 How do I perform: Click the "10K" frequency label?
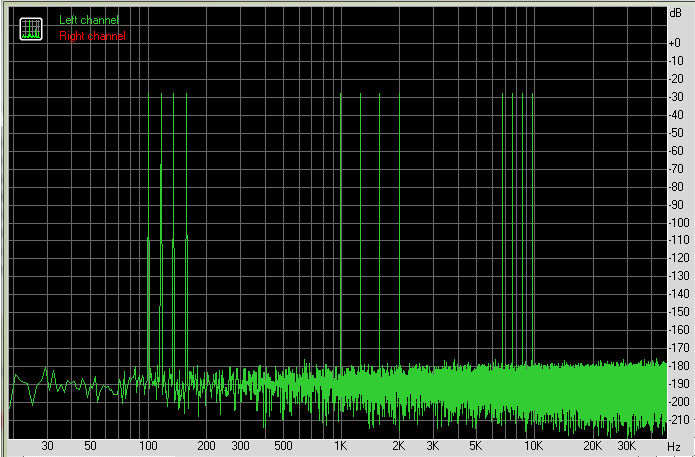(x=534, y=446)
